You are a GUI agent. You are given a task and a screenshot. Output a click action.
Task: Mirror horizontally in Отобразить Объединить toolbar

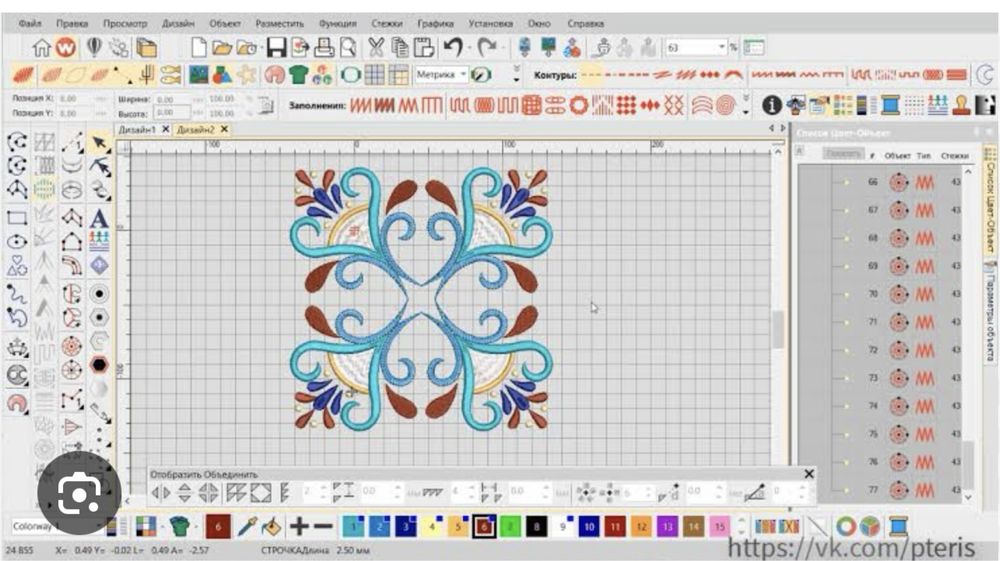click(161, 492)
